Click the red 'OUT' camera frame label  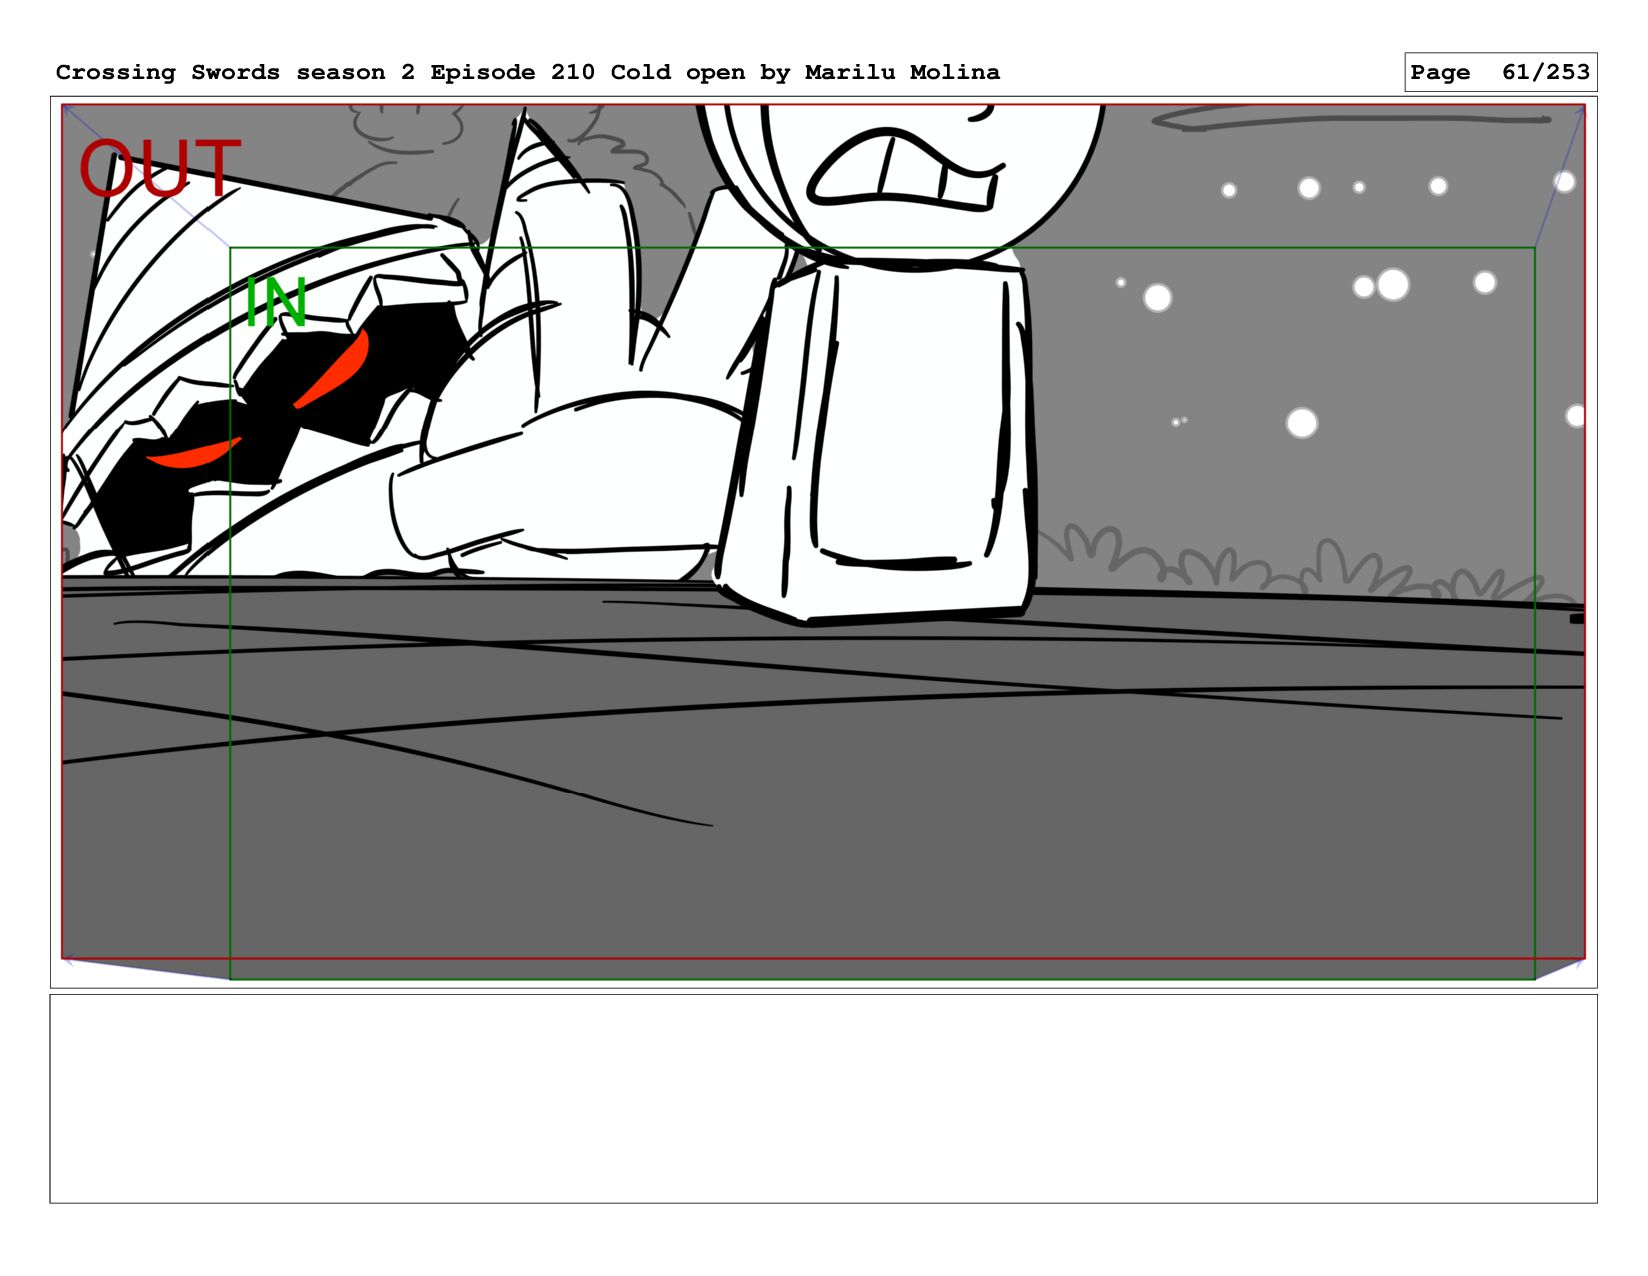(160, 170)
